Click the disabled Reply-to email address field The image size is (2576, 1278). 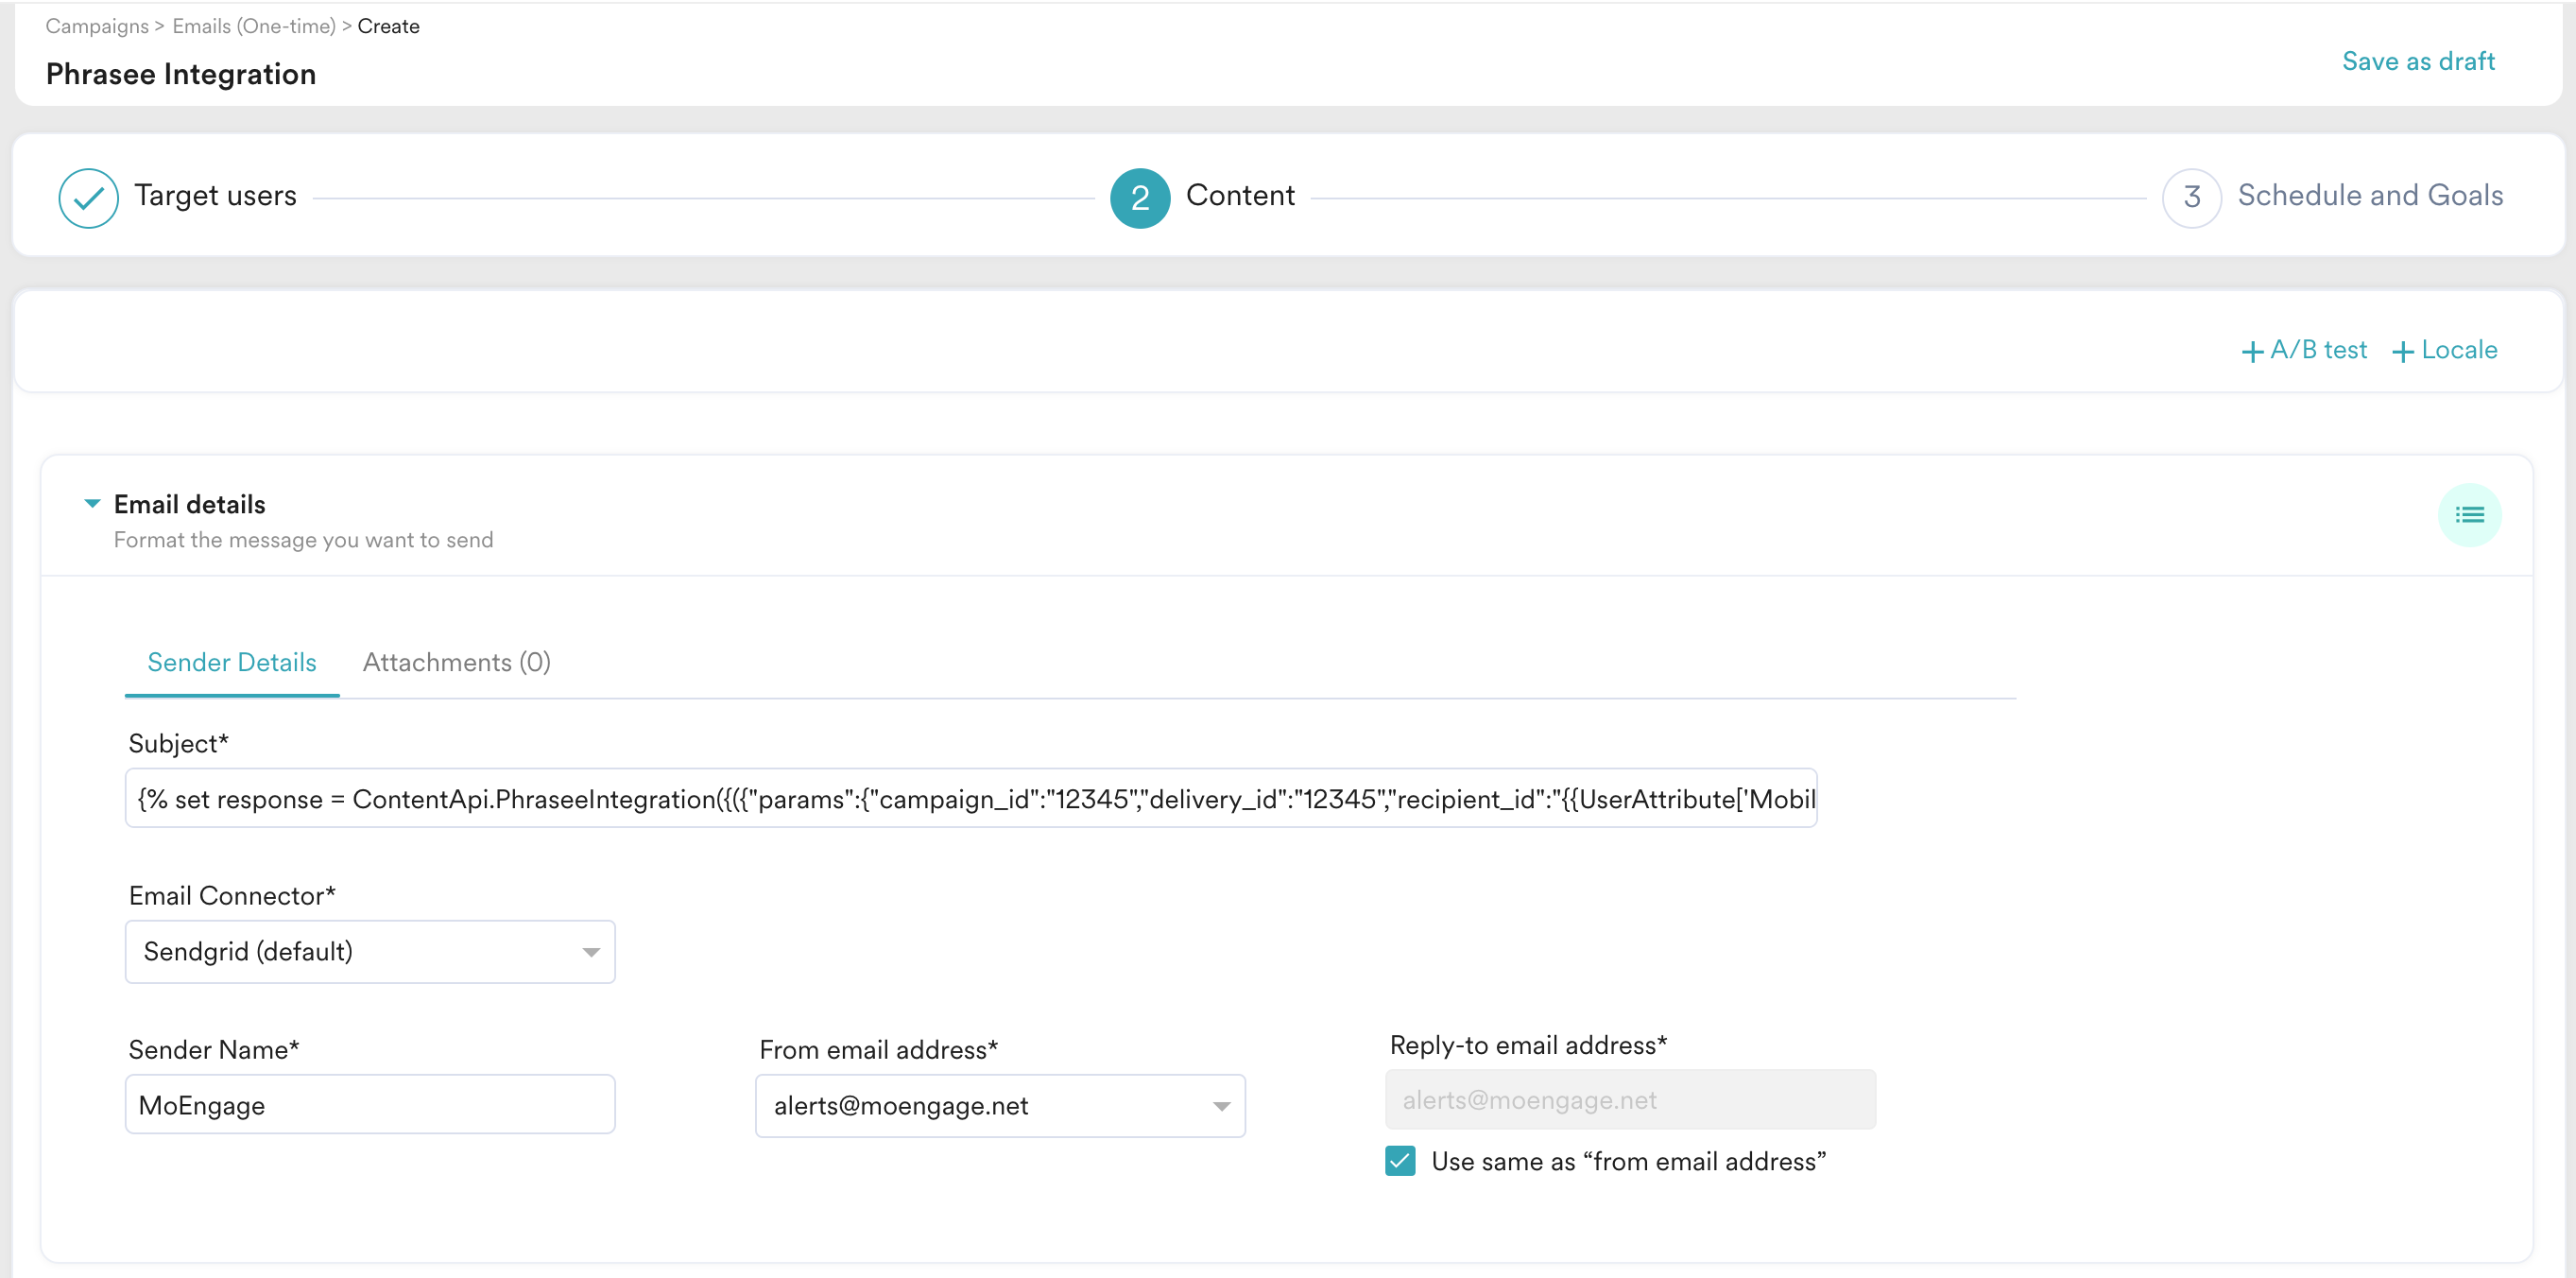click(x=1630, y=1100)
